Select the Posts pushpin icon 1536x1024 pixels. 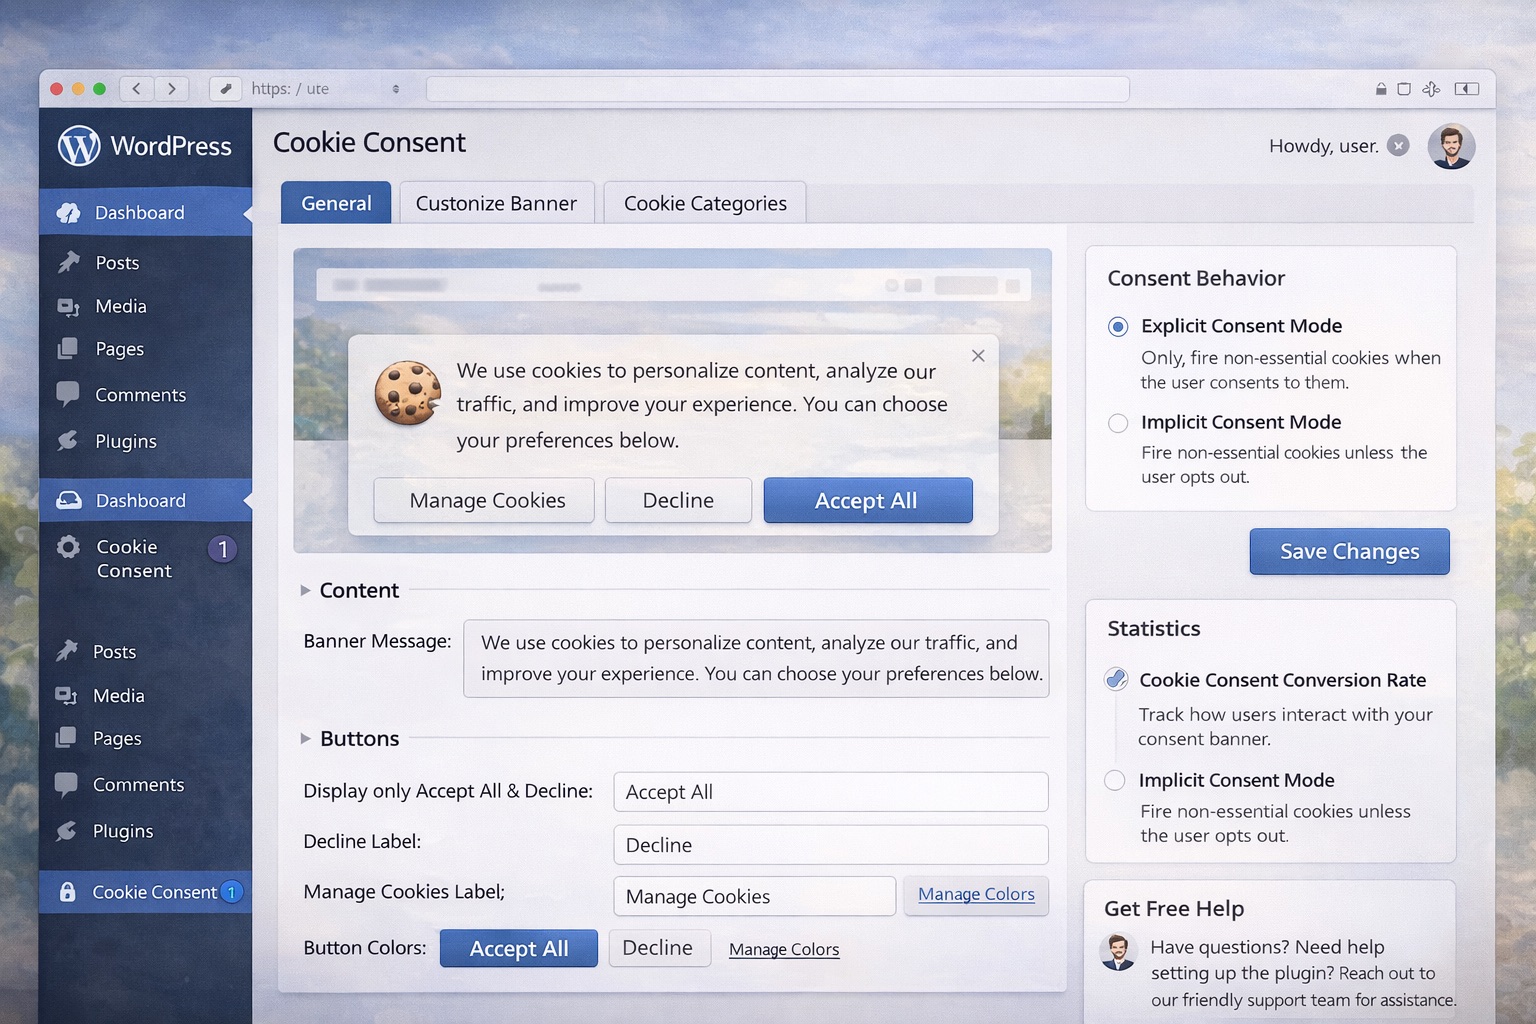67,262
